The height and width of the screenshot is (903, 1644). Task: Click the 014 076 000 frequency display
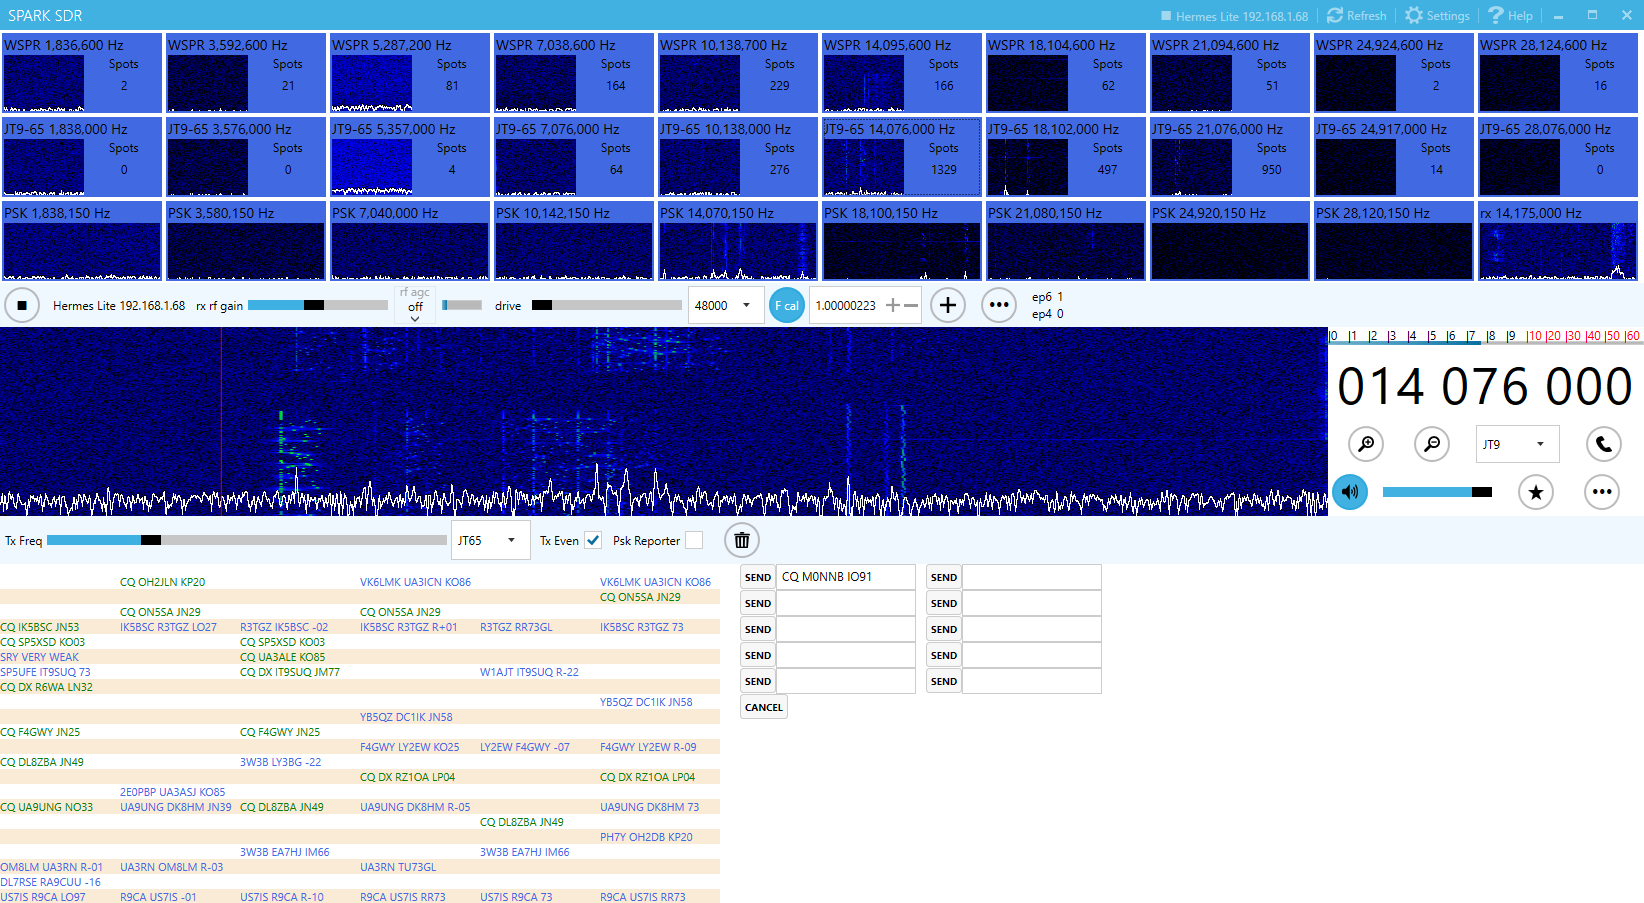1485,387
